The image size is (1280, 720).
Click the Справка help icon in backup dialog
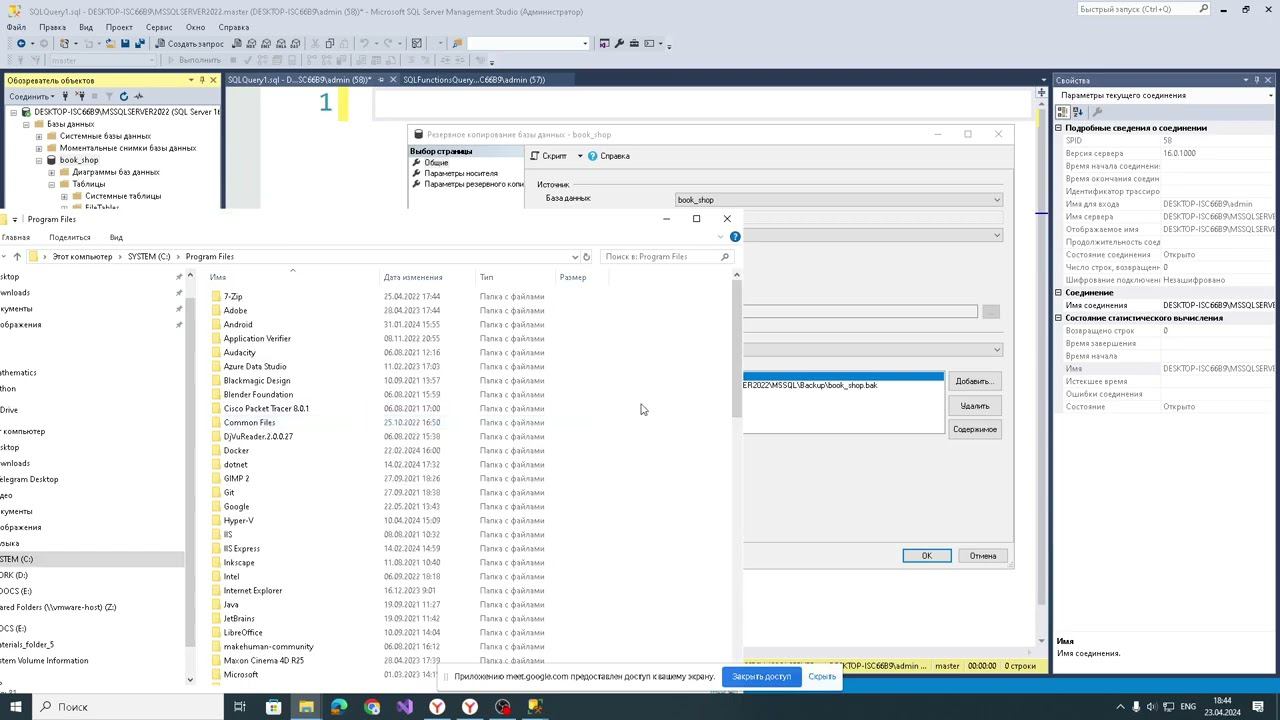point(593,156)
